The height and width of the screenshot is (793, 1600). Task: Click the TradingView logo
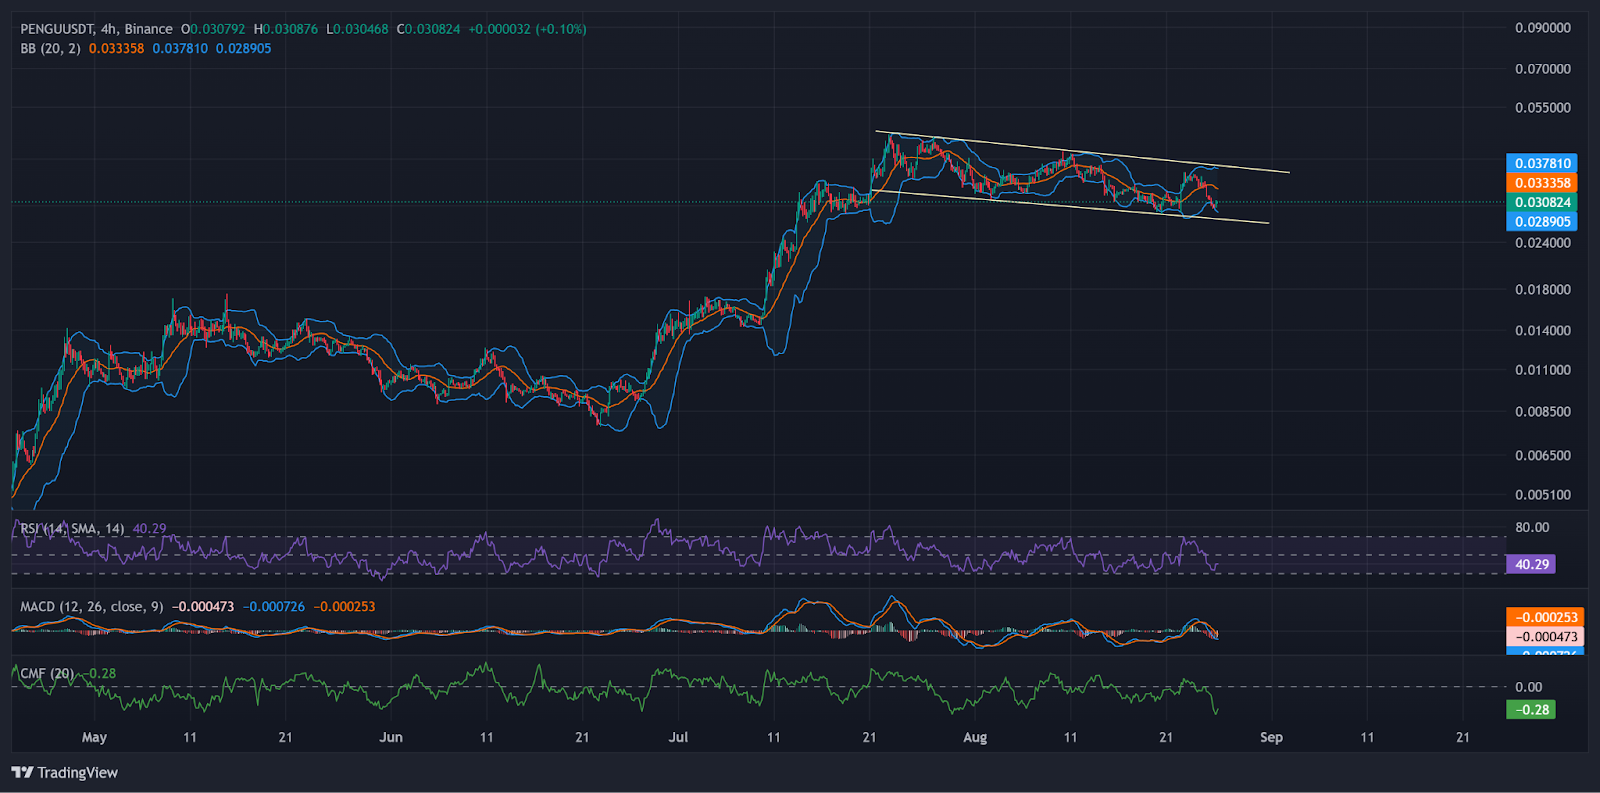65,772
